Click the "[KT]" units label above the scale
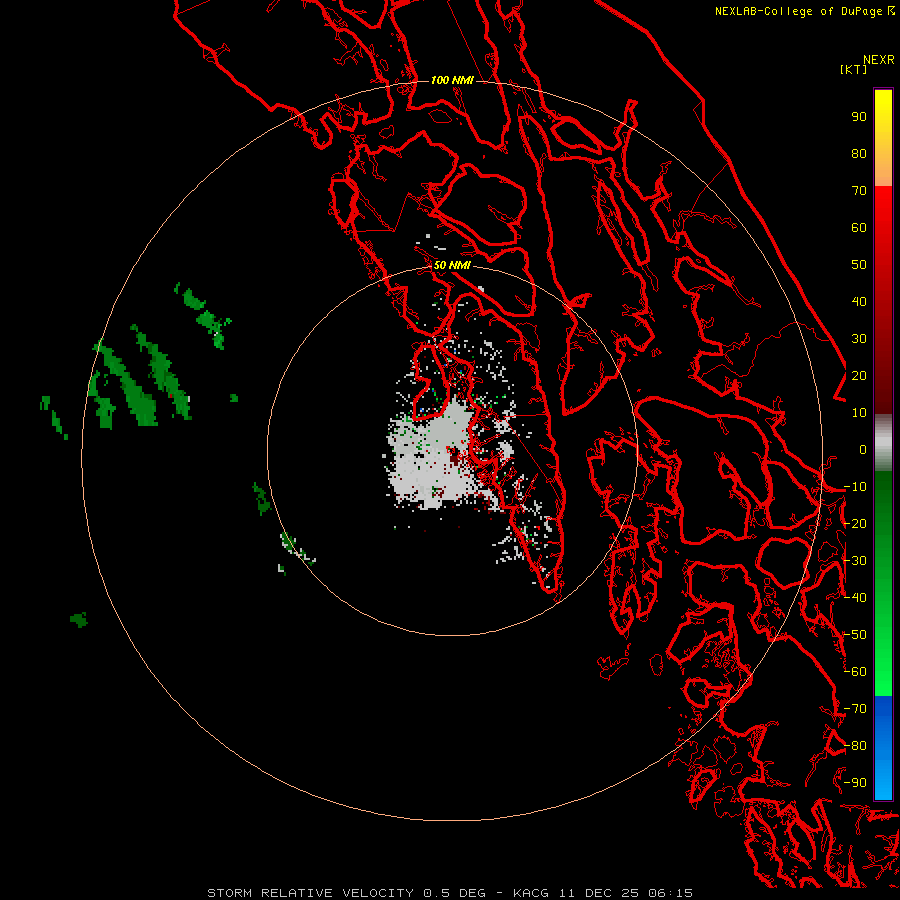Viewport: 900px width, 900px height. coord(854,69)
